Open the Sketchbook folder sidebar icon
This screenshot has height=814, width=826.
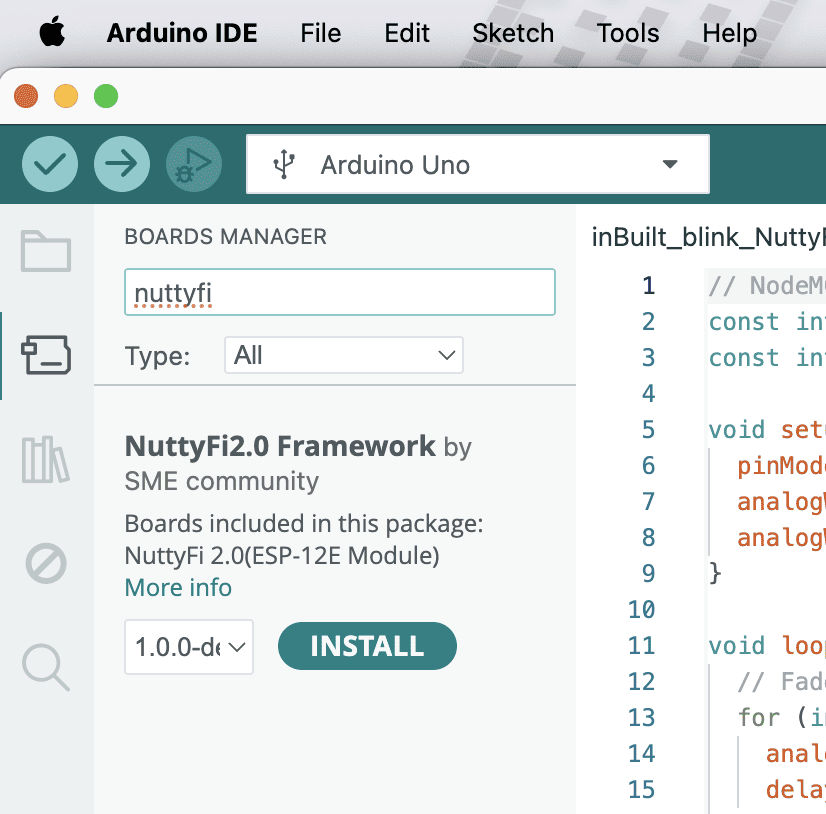tap(46, 252)
